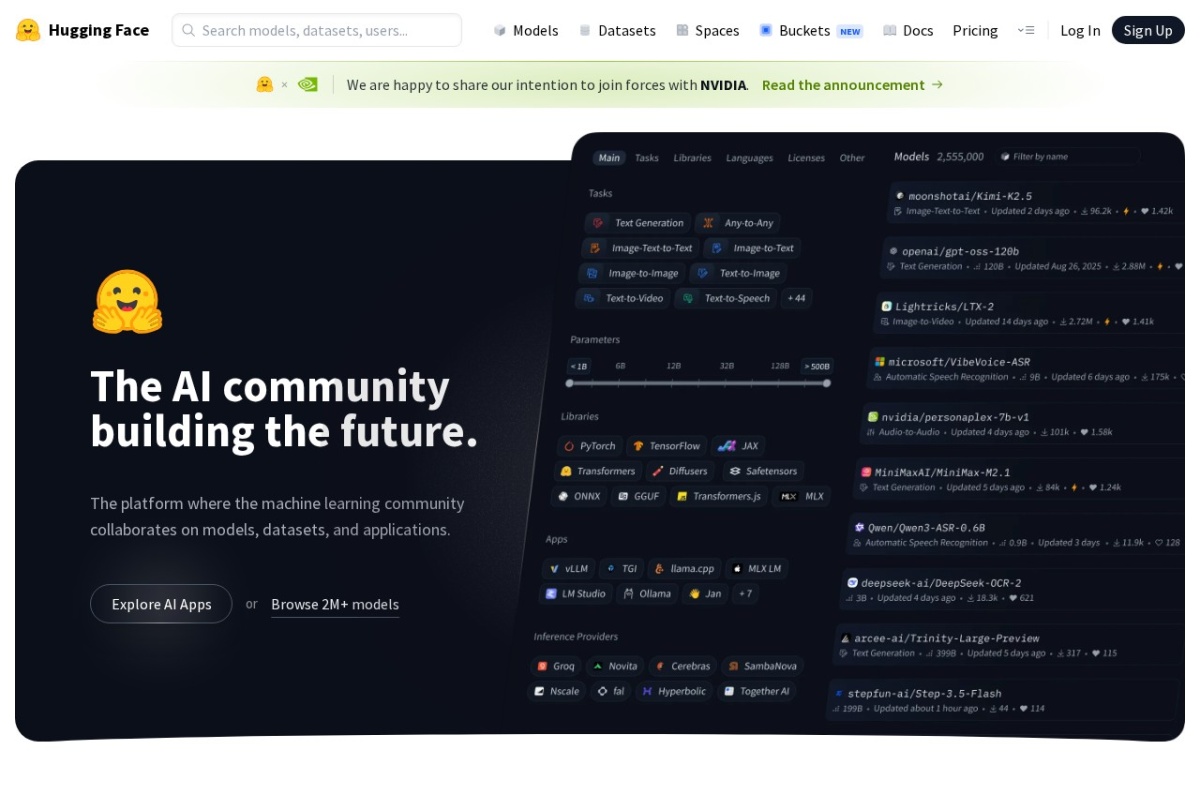Open the moonshotai/Kimi-K2.5 model card
The width and height of the screenshot is (1200, 800).
(x=1036, y=203)
